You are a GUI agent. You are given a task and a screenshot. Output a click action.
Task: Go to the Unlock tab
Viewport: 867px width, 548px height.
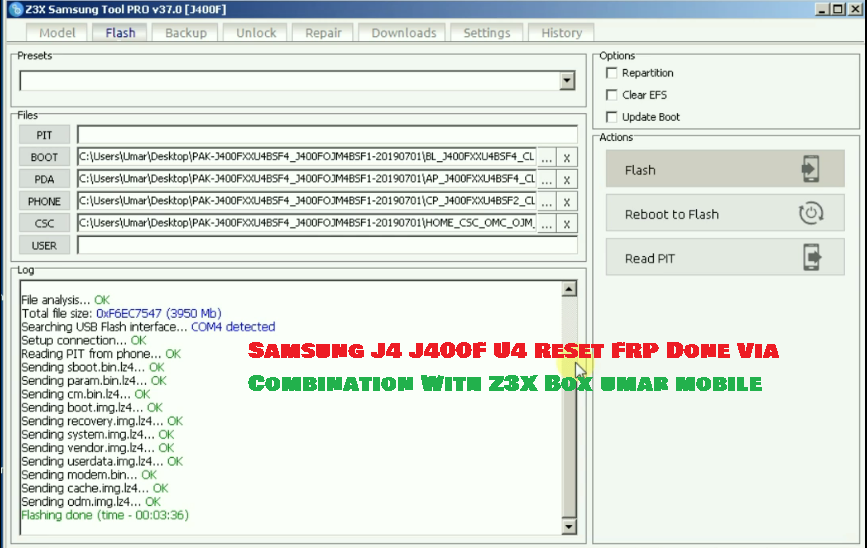click(256, 33)
